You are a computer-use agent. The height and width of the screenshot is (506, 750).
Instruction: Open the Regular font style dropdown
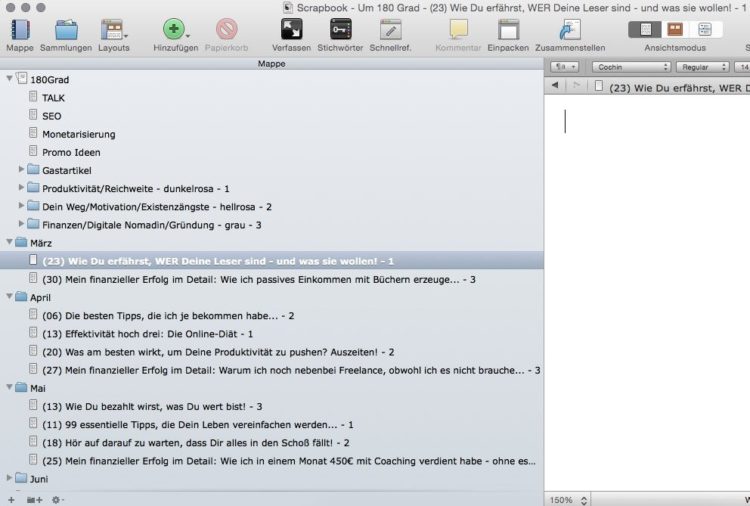point(703,67)
